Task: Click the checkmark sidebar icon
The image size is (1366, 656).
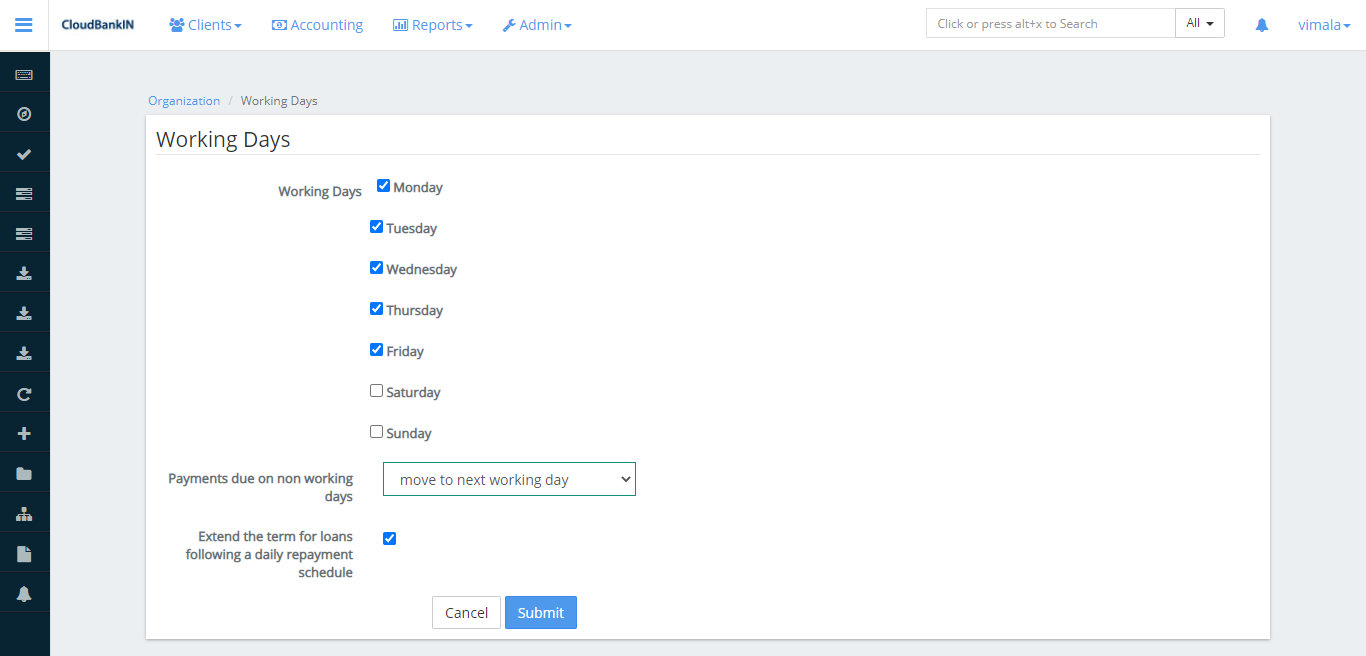Action: click(x=24, y=154)
